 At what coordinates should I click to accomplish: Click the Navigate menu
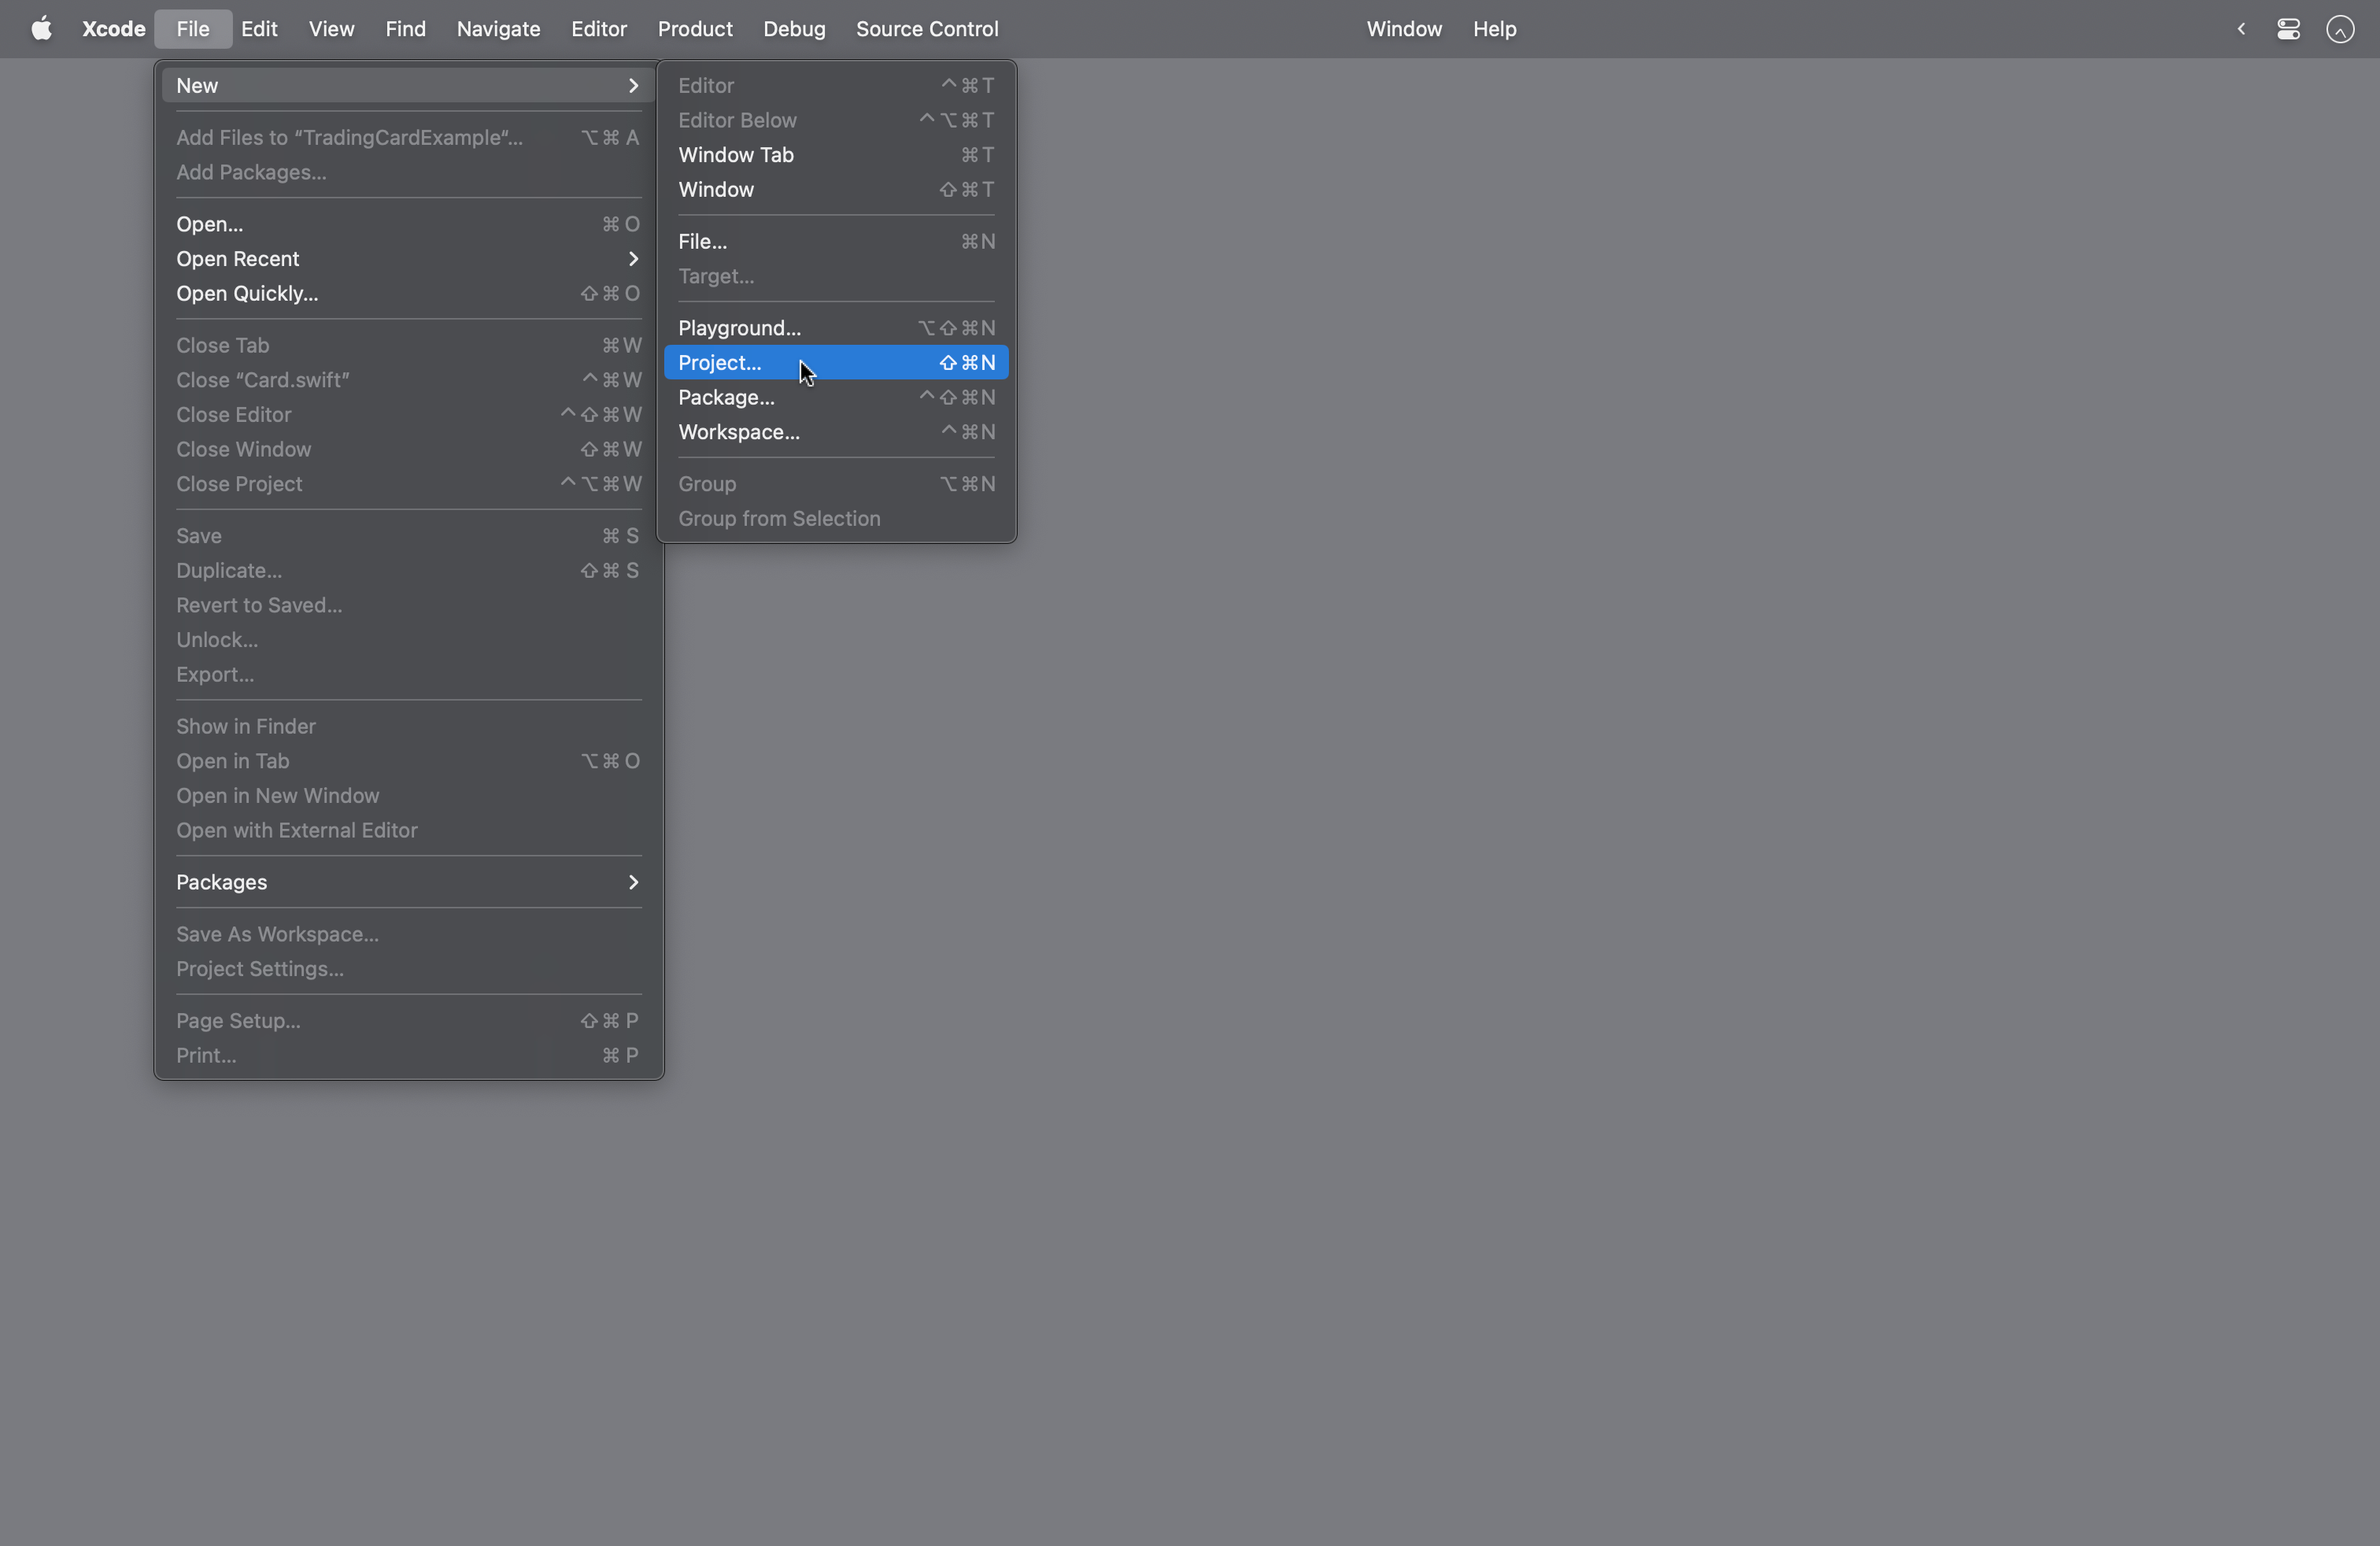tap(498, 28)
